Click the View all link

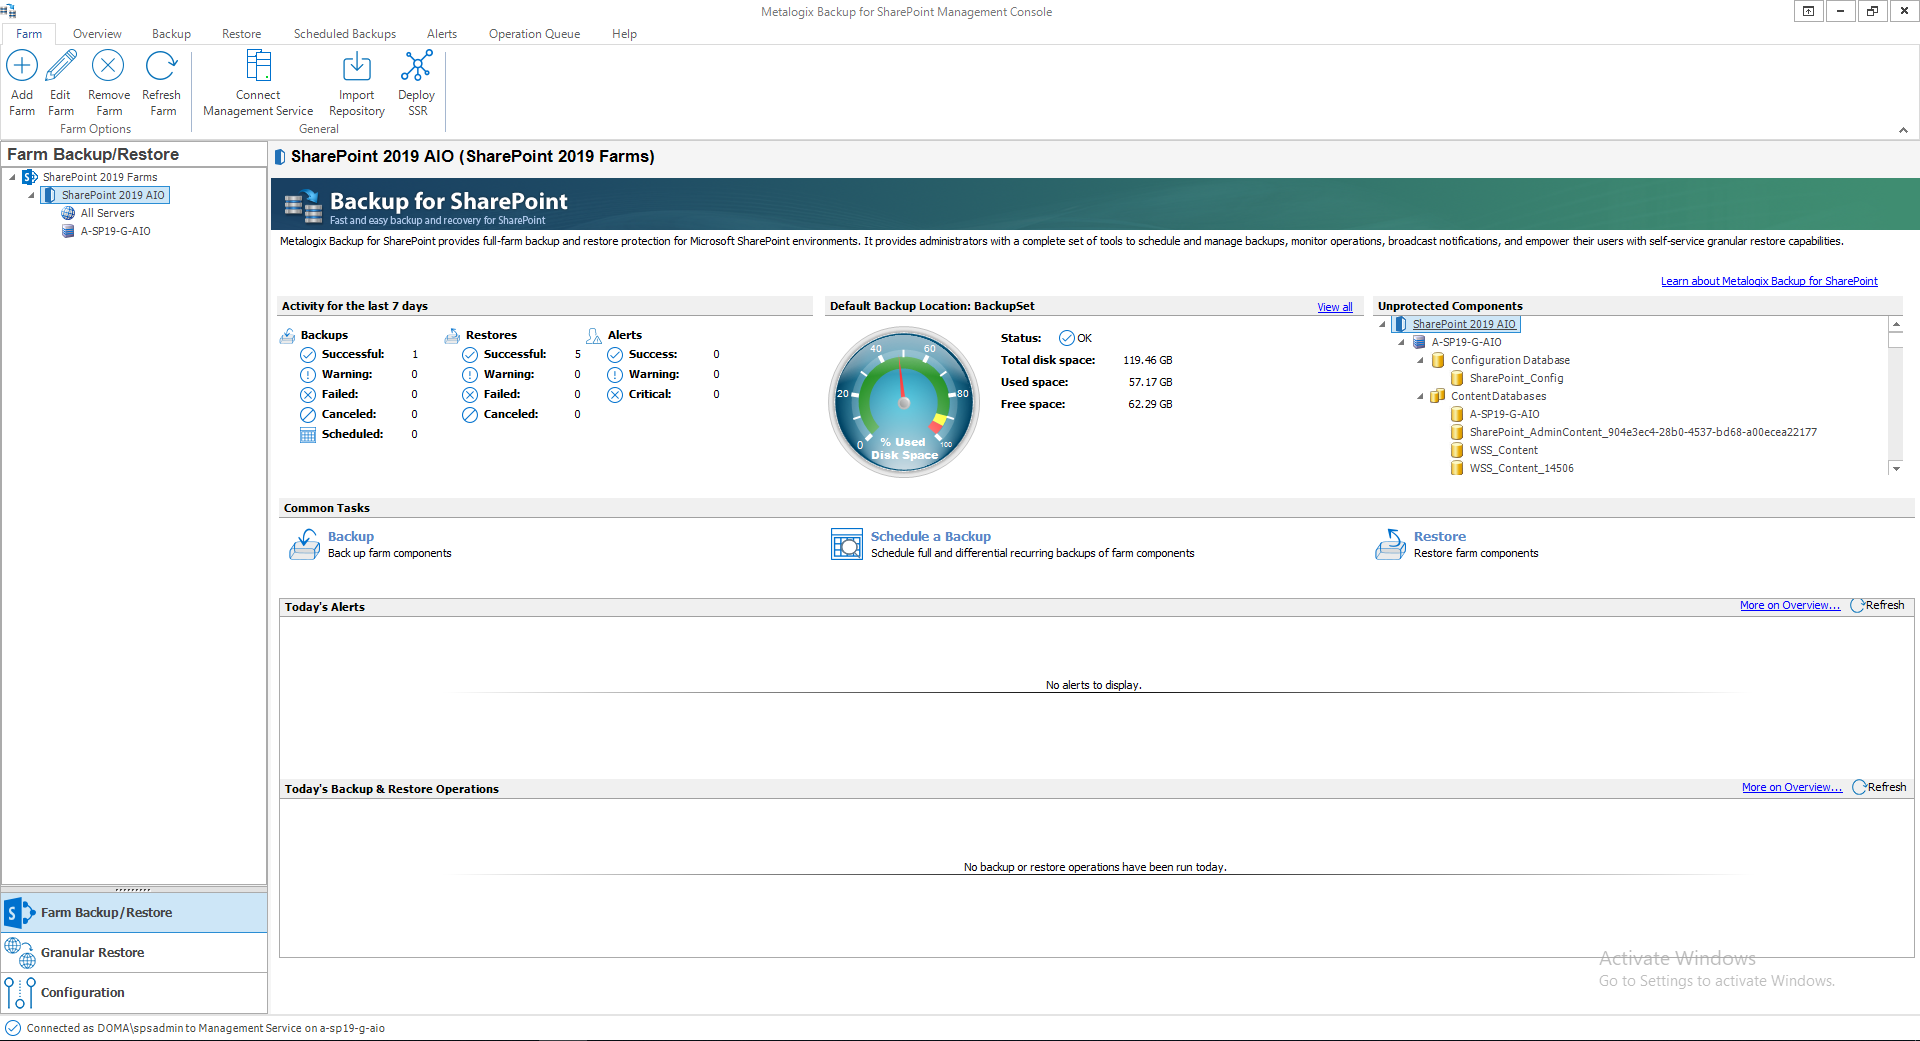pos(1334,307)
